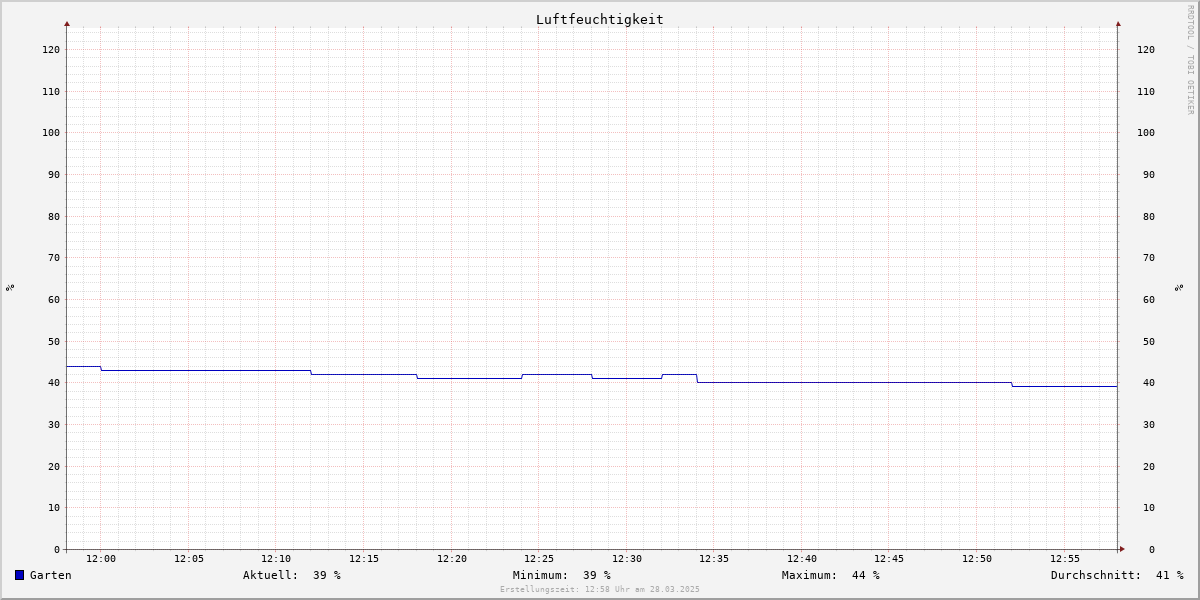Click the 20 label on the left axis
Screen dimensions: 1200x600
click(x=54, y=466)
